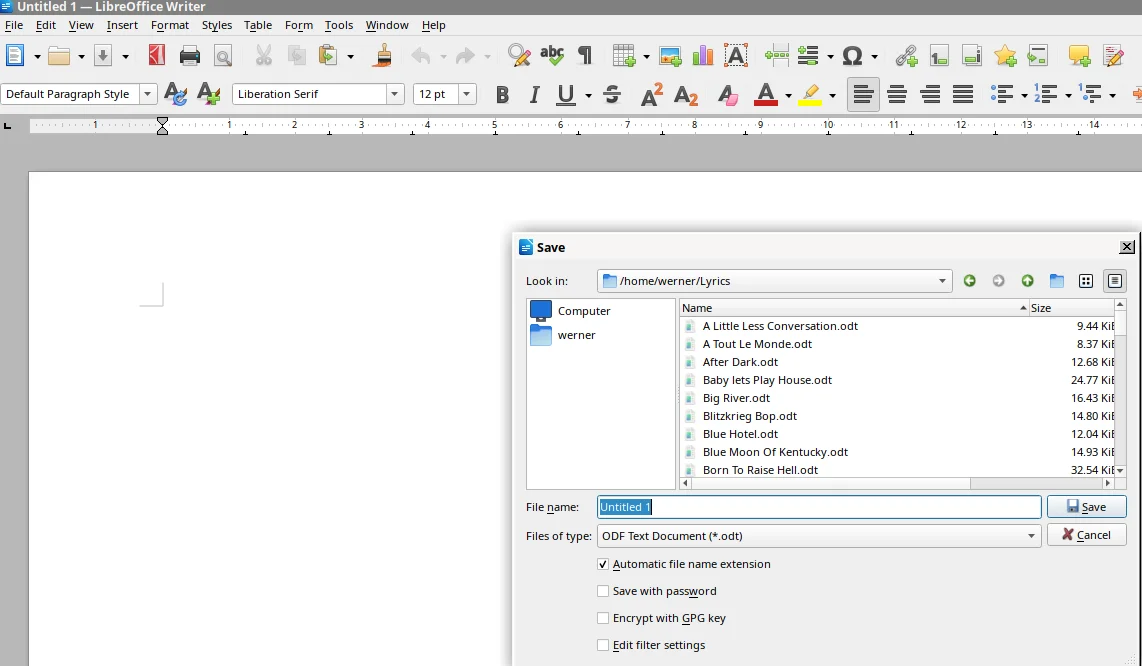Cancel the Save dialog
The height and width of the screenshot is (666, 1142).
click(x=1087, y=535)
